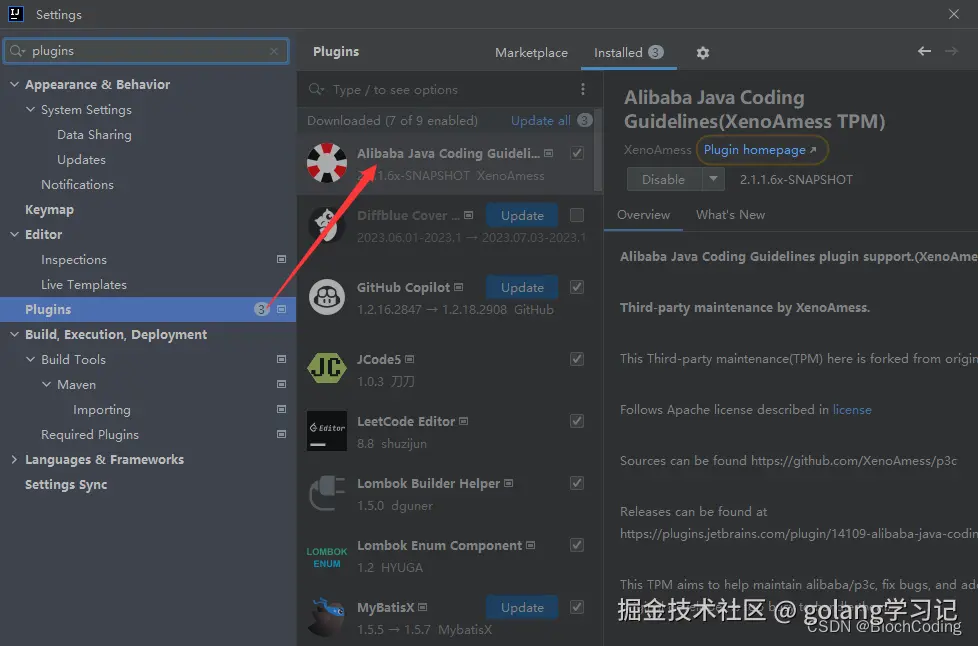Navigate forward with the right arrow

point(951,51)
